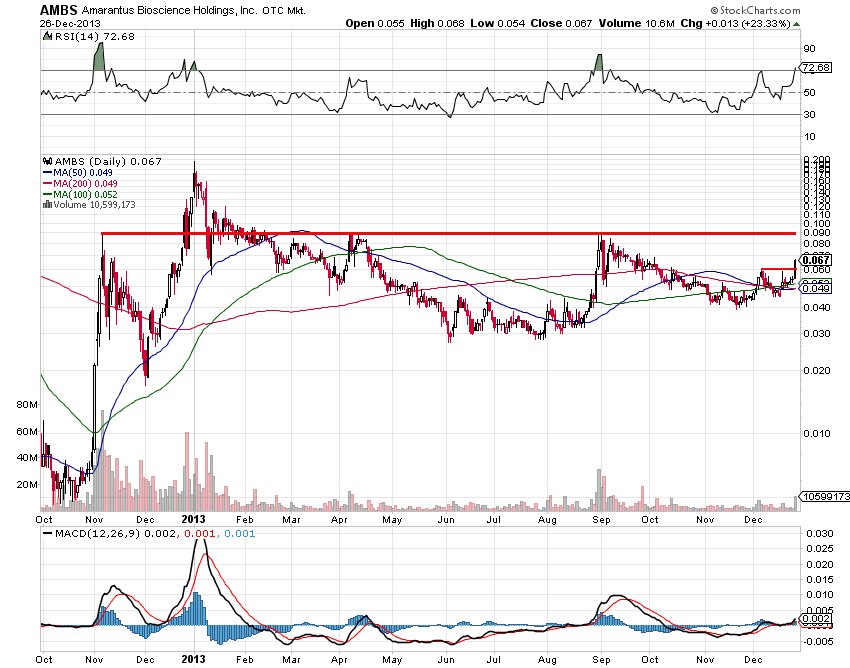
Task: Click the 80M volume axis label
Action: click(27, 405)
